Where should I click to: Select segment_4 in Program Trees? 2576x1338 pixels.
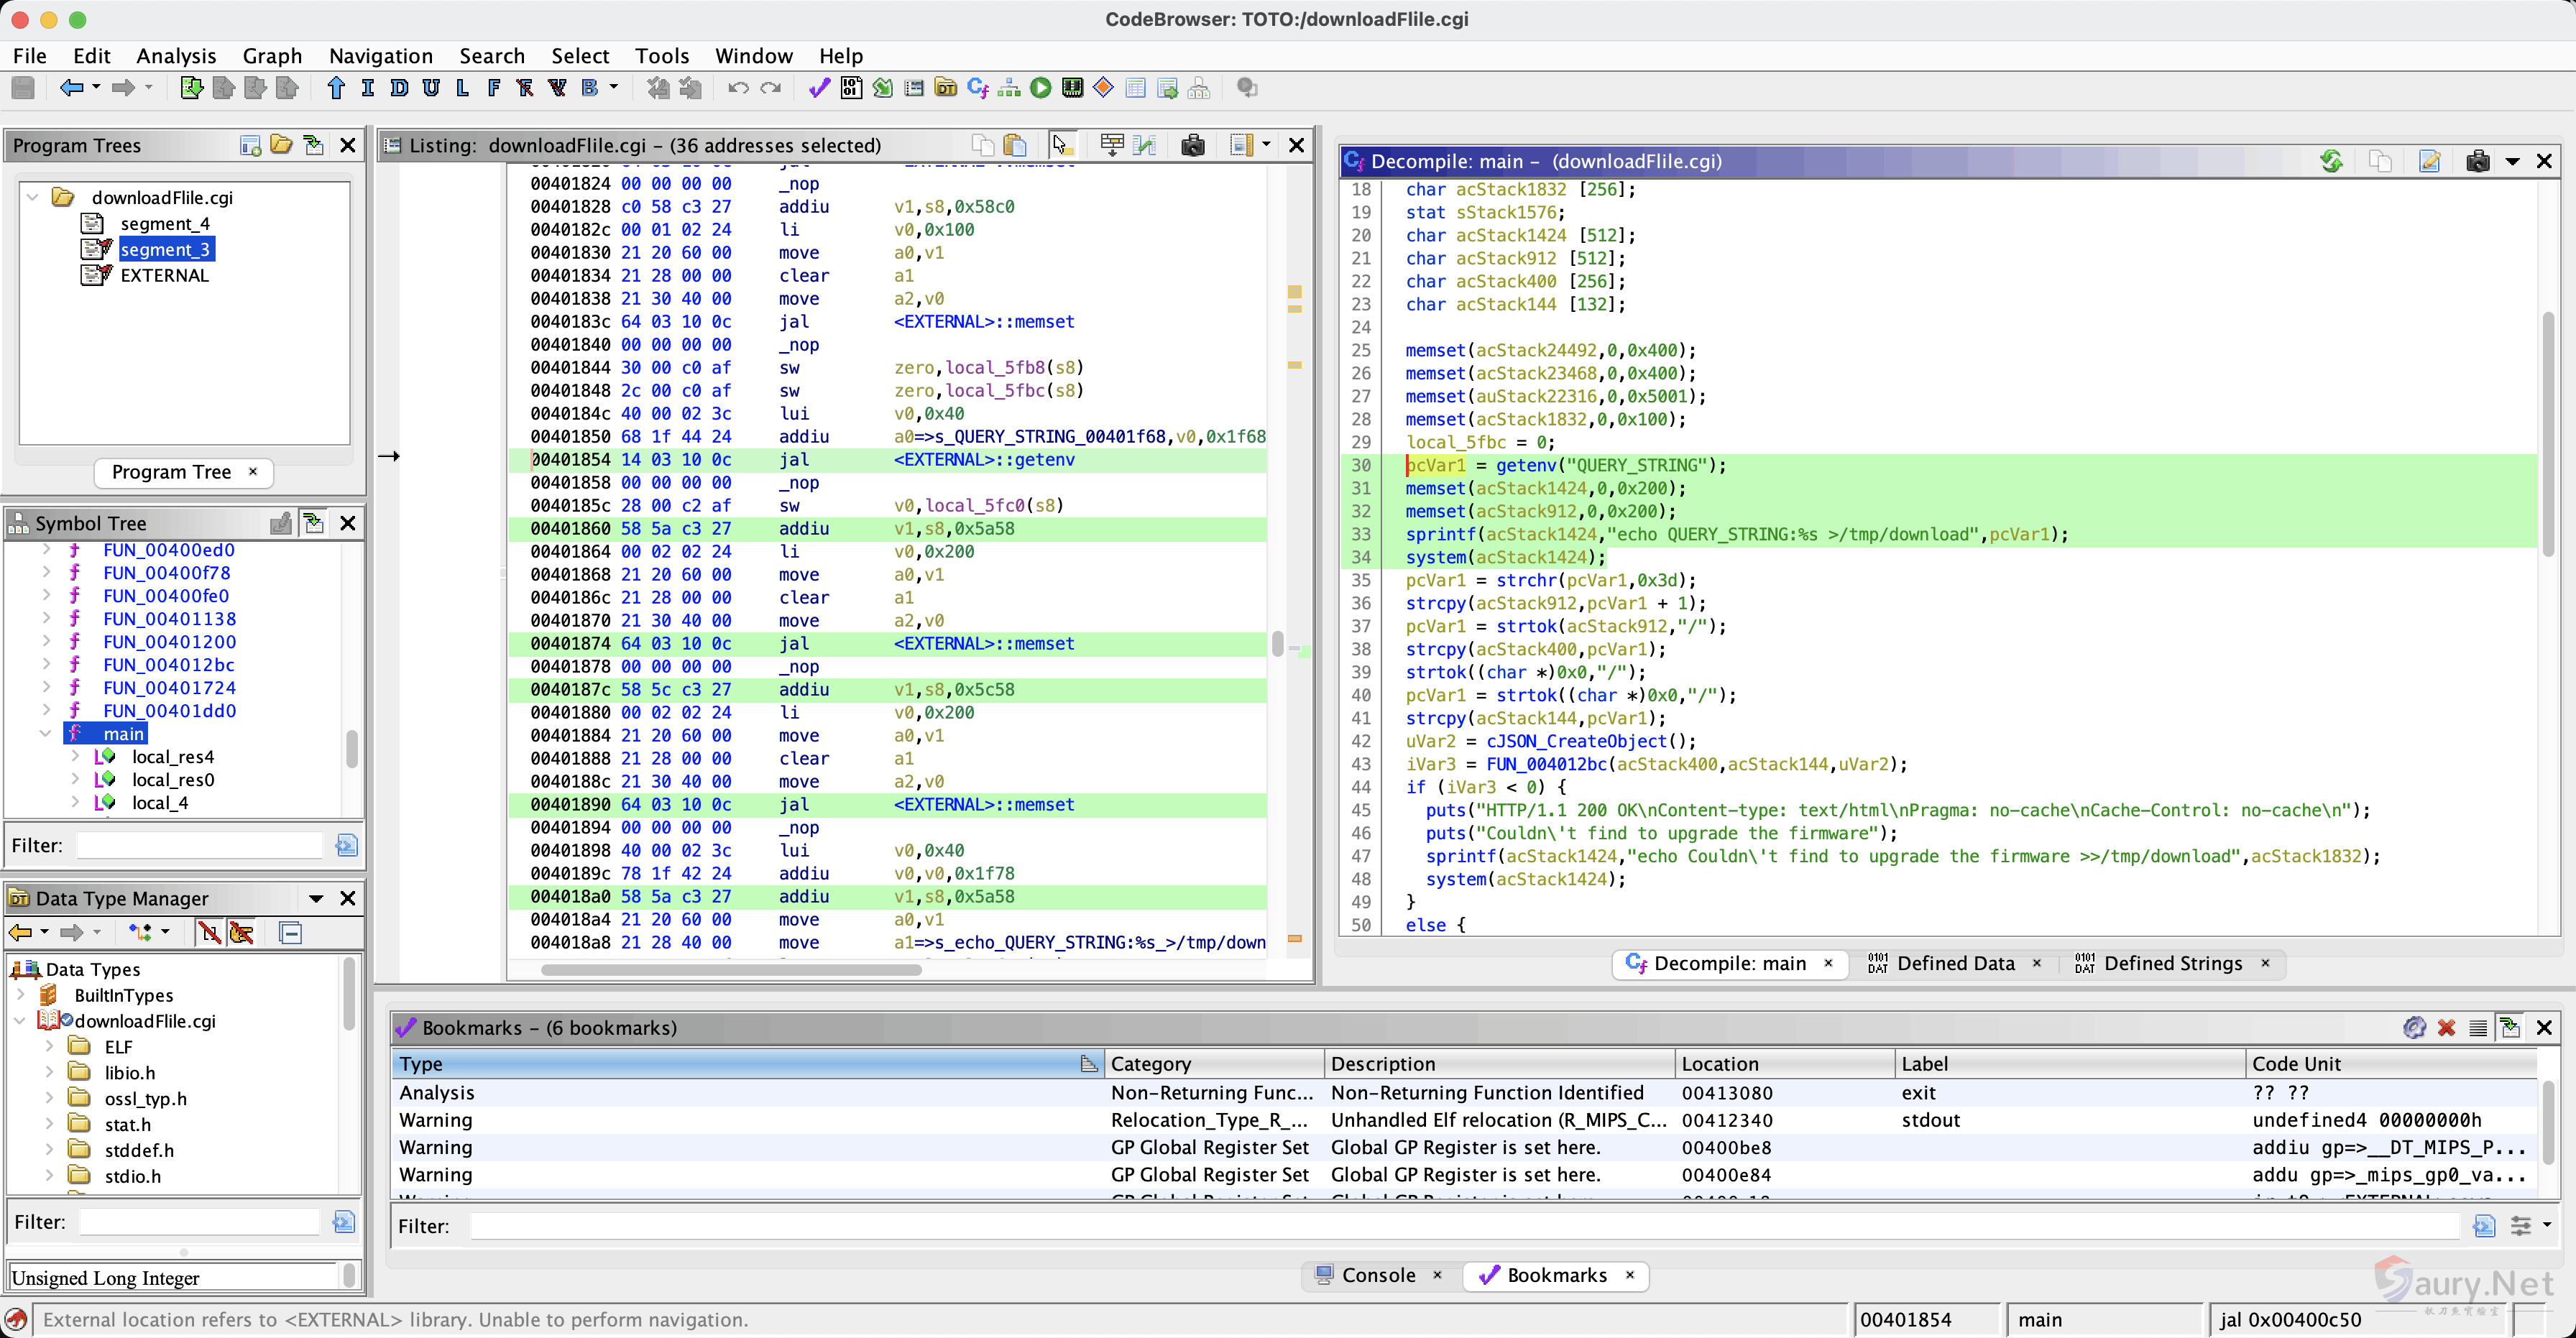click(x=165, y=223)
